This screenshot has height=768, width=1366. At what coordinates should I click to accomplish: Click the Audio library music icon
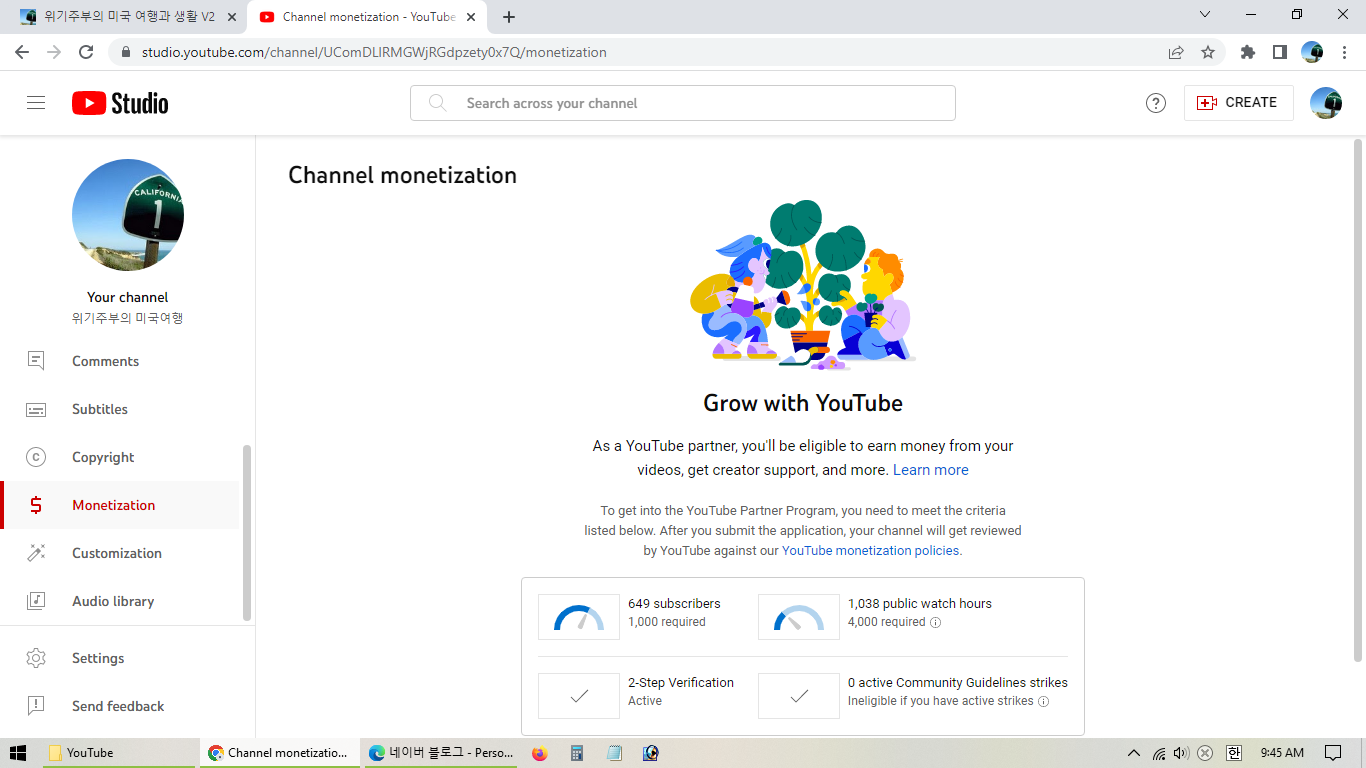point(36,601)
